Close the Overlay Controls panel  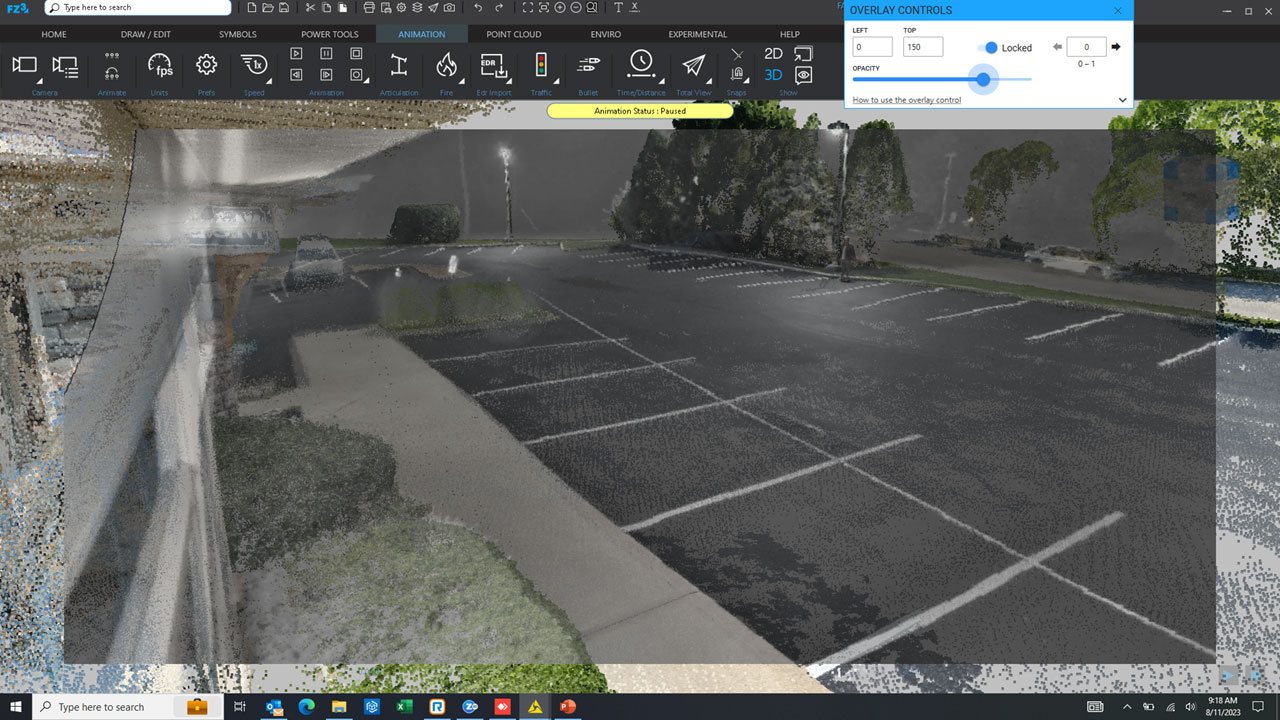(1118, 10)
